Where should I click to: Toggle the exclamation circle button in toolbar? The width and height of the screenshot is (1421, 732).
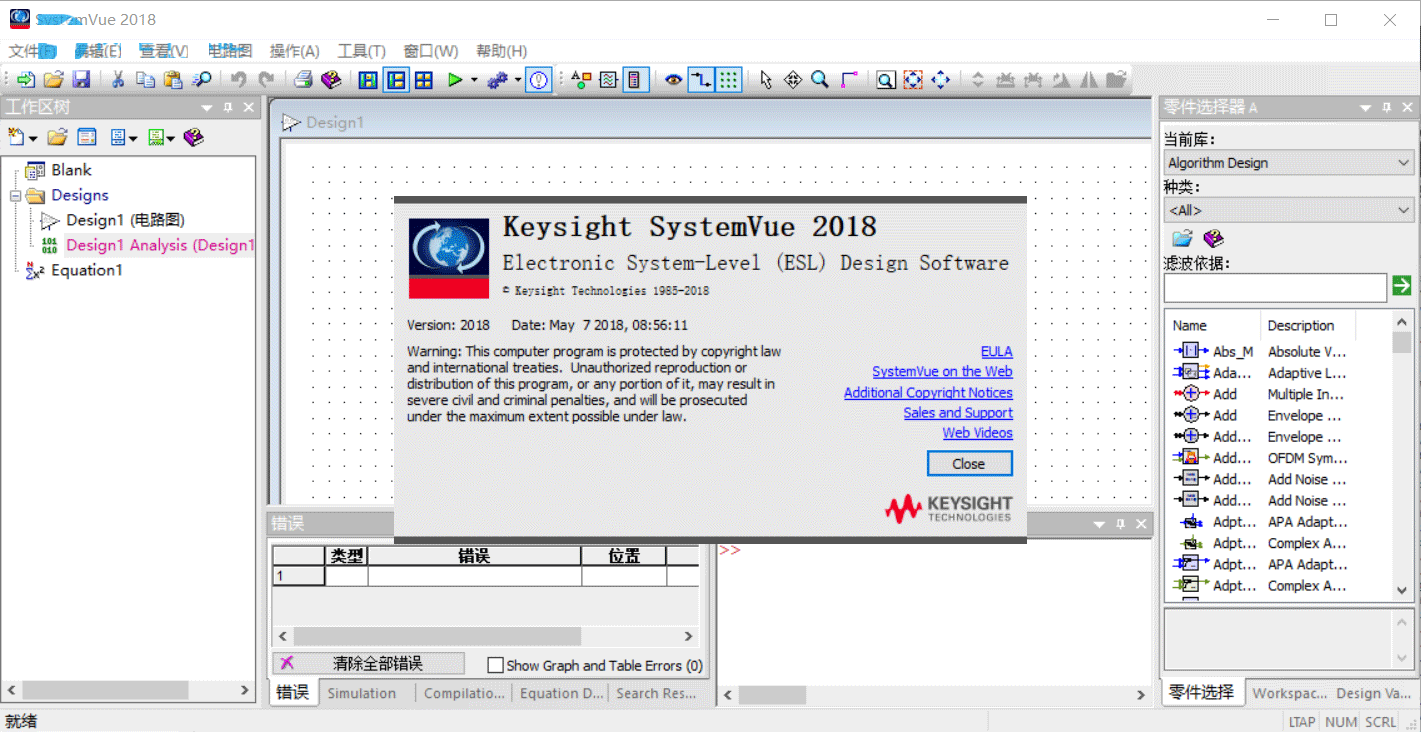tap(539, 80)
